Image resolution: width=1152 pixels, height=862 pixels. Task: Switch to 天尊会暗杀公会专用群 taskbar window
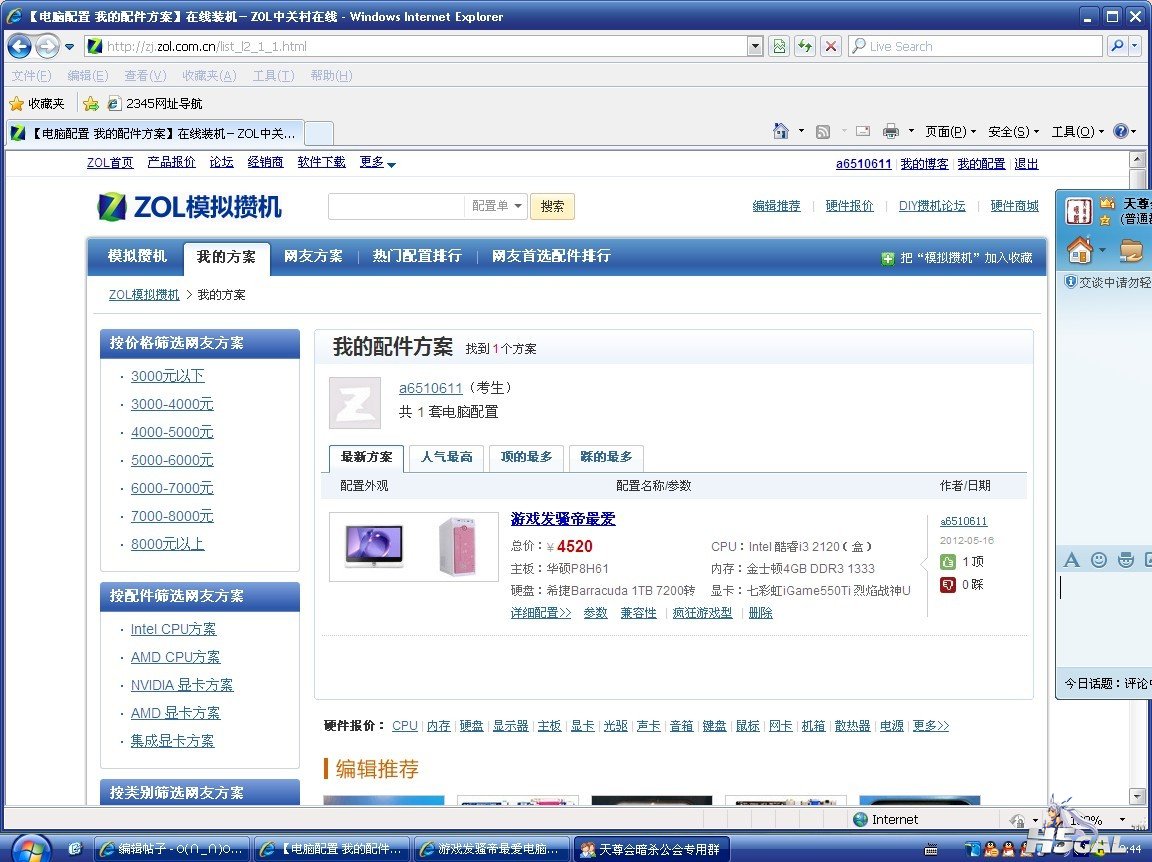click(652, 849)
